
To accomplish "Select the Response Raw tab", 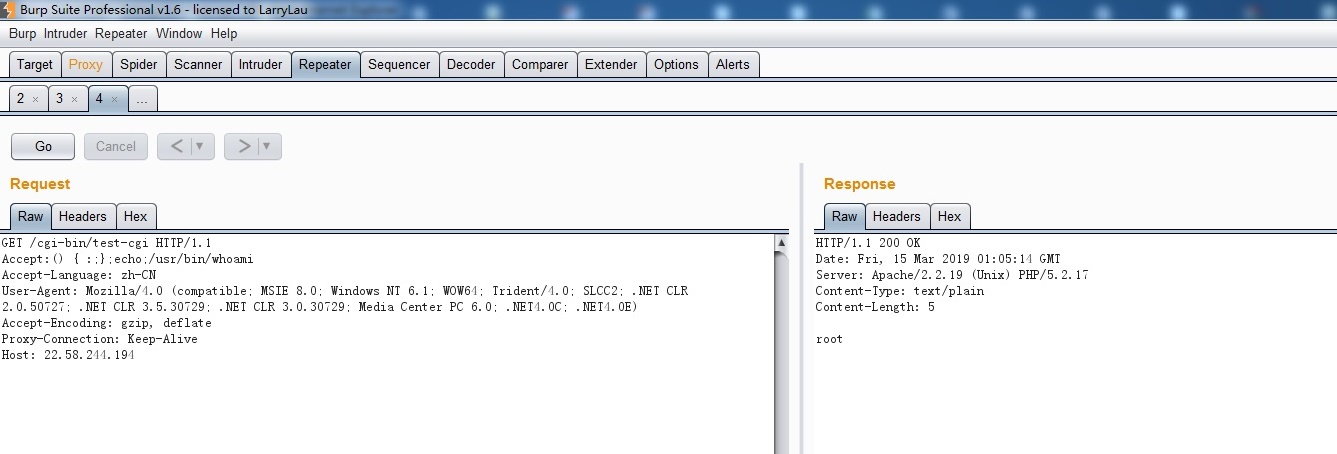I will [x=845, y=216].
